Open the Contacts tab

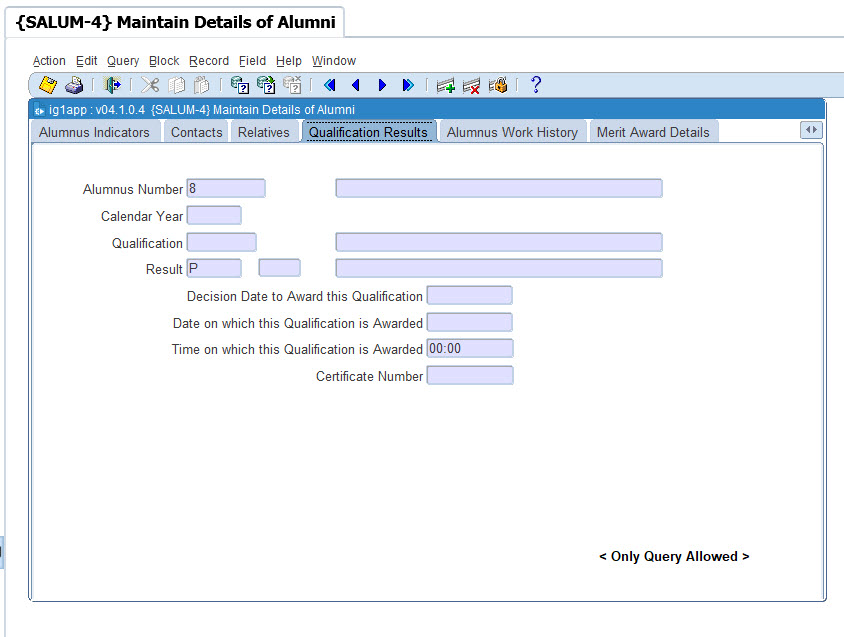coord(197,132)
